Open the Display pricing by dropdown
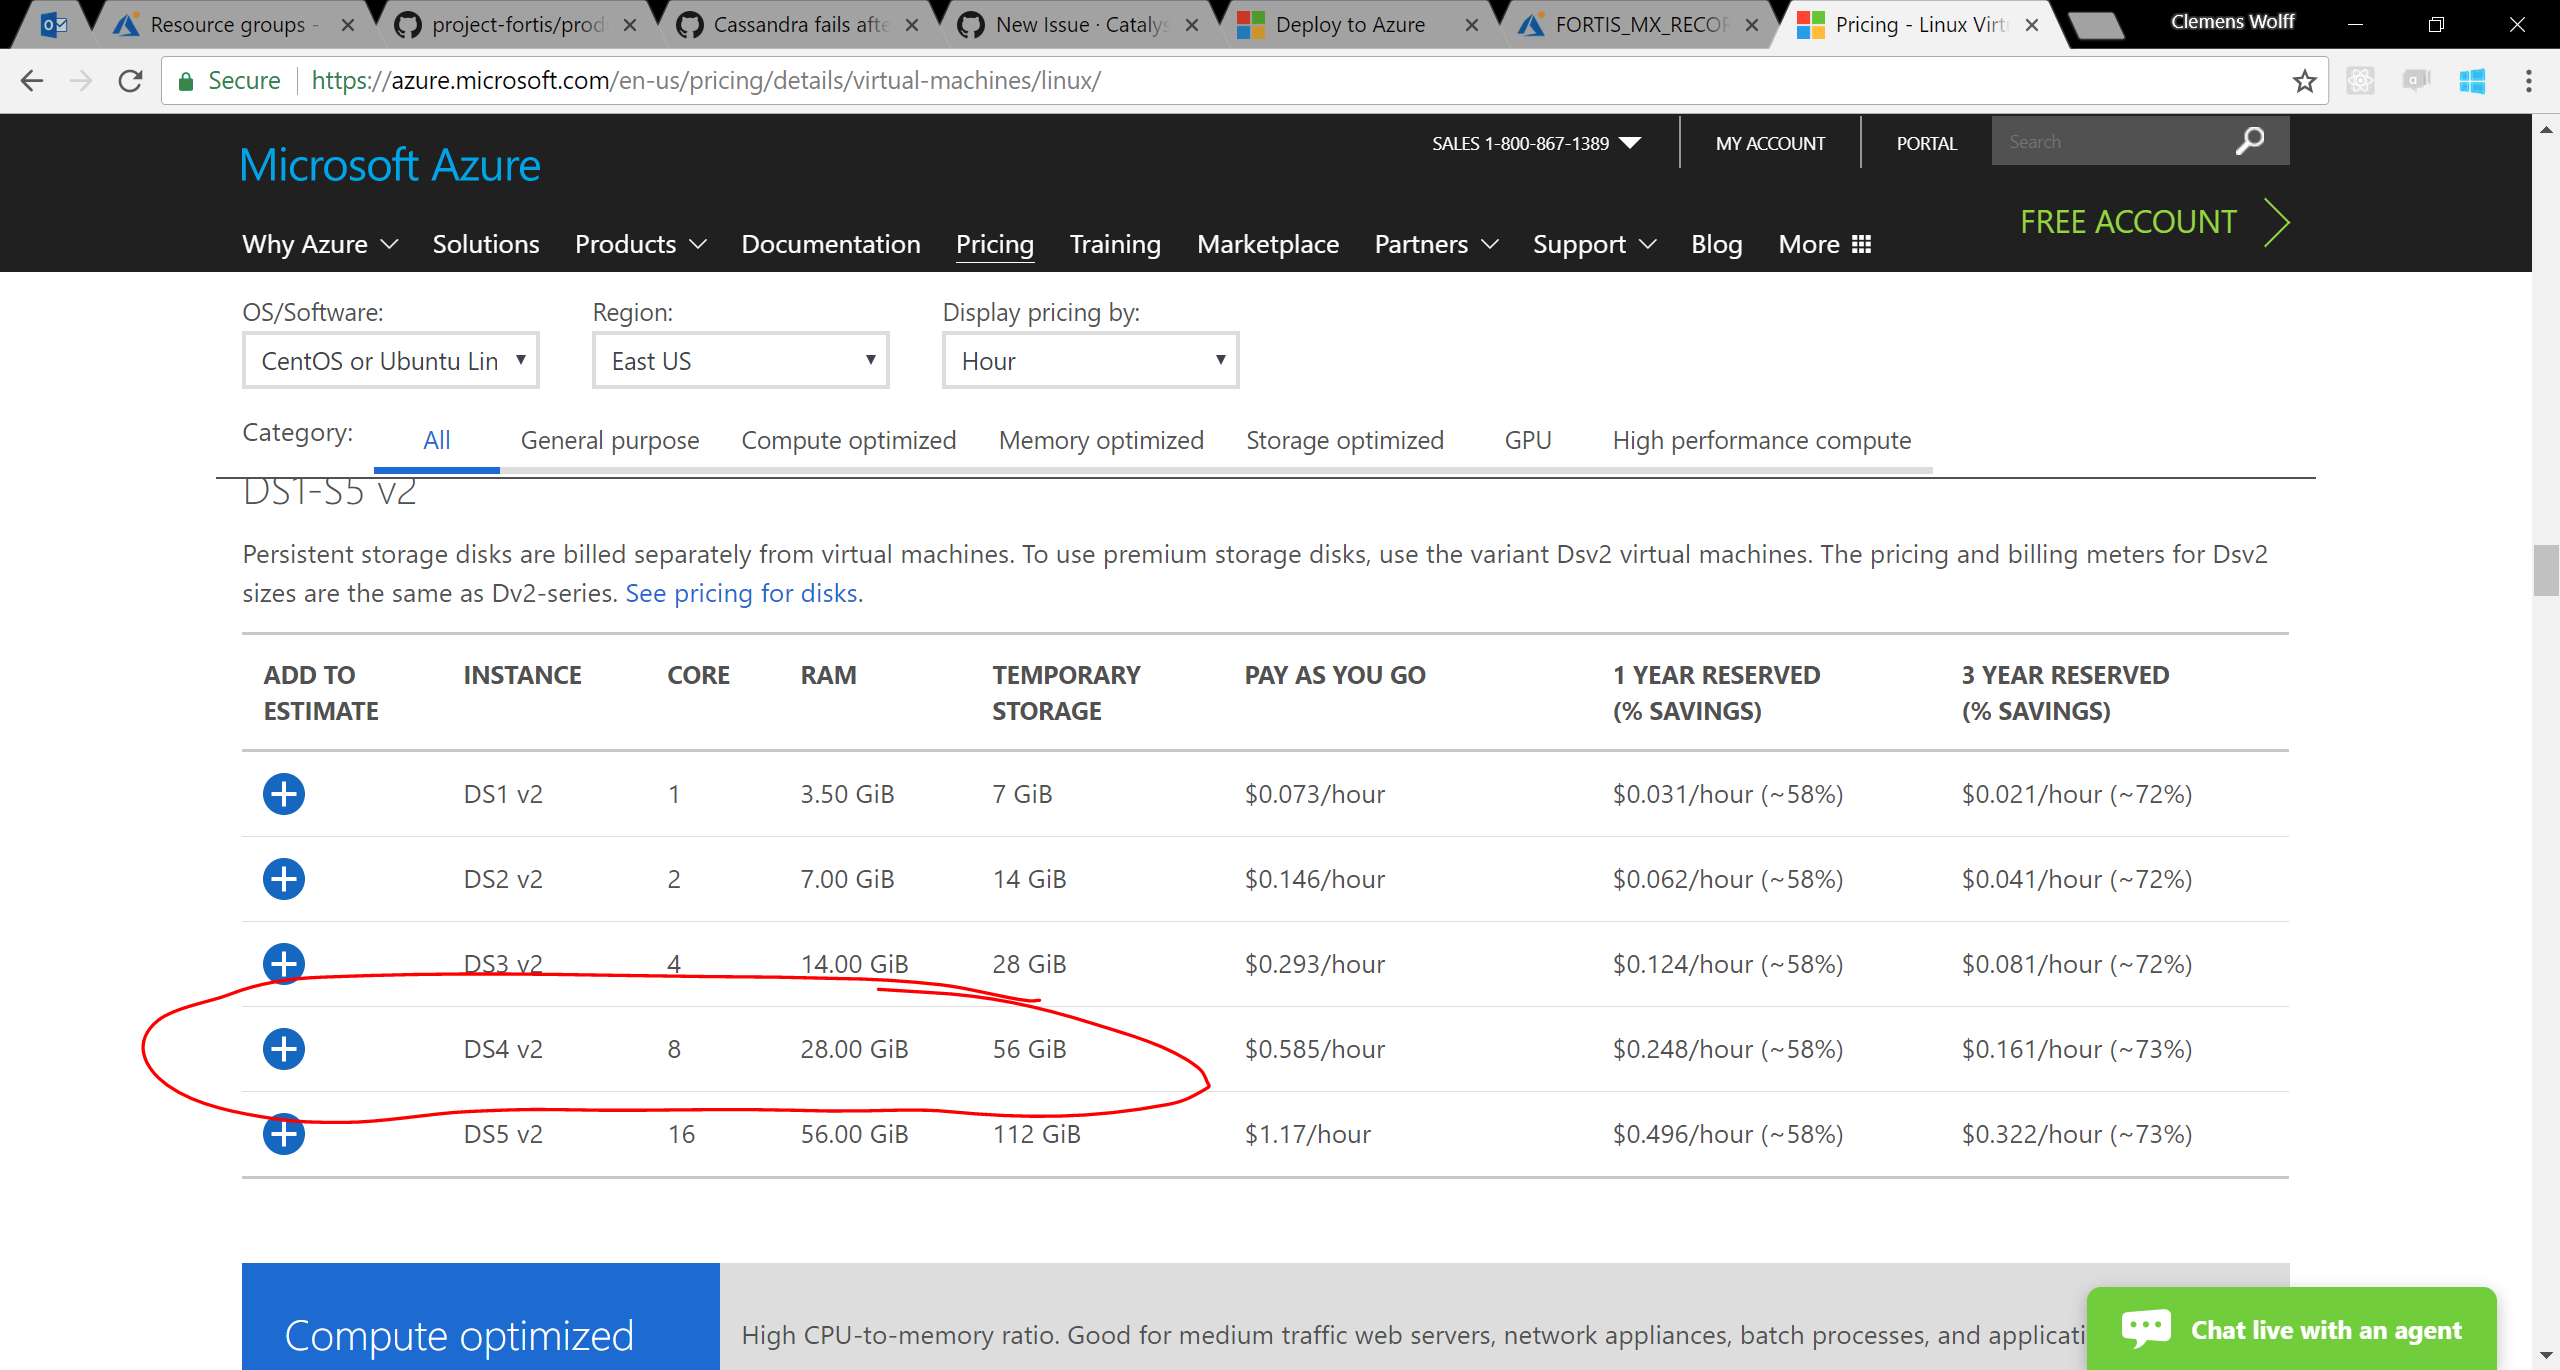Viewport: 2560px width, 1370px height. (x=1090, y=361)
